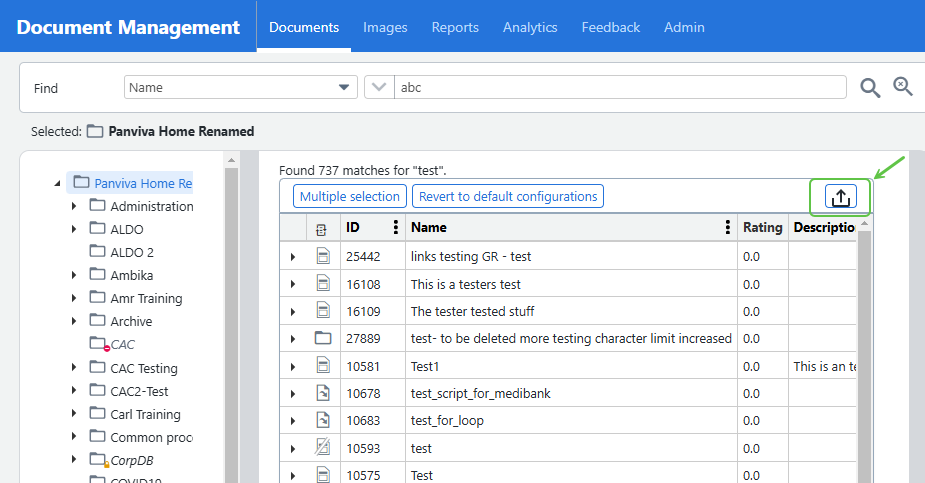This screenshot has width=925, height=483.
Task: Open ID column options menu
Action: (x=396, y=227)
